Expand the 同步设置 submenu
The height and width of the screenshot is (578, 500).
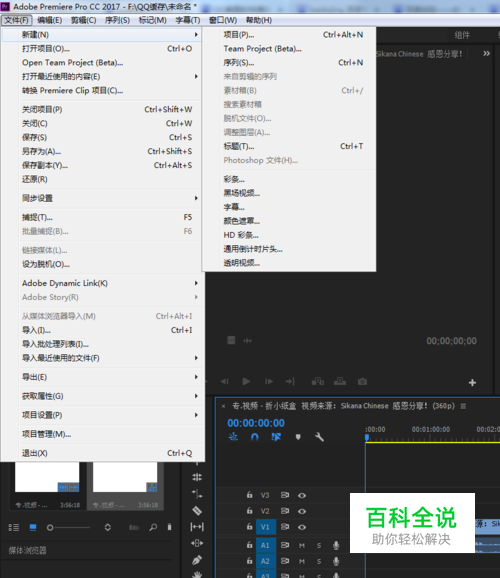click(101, 198)
